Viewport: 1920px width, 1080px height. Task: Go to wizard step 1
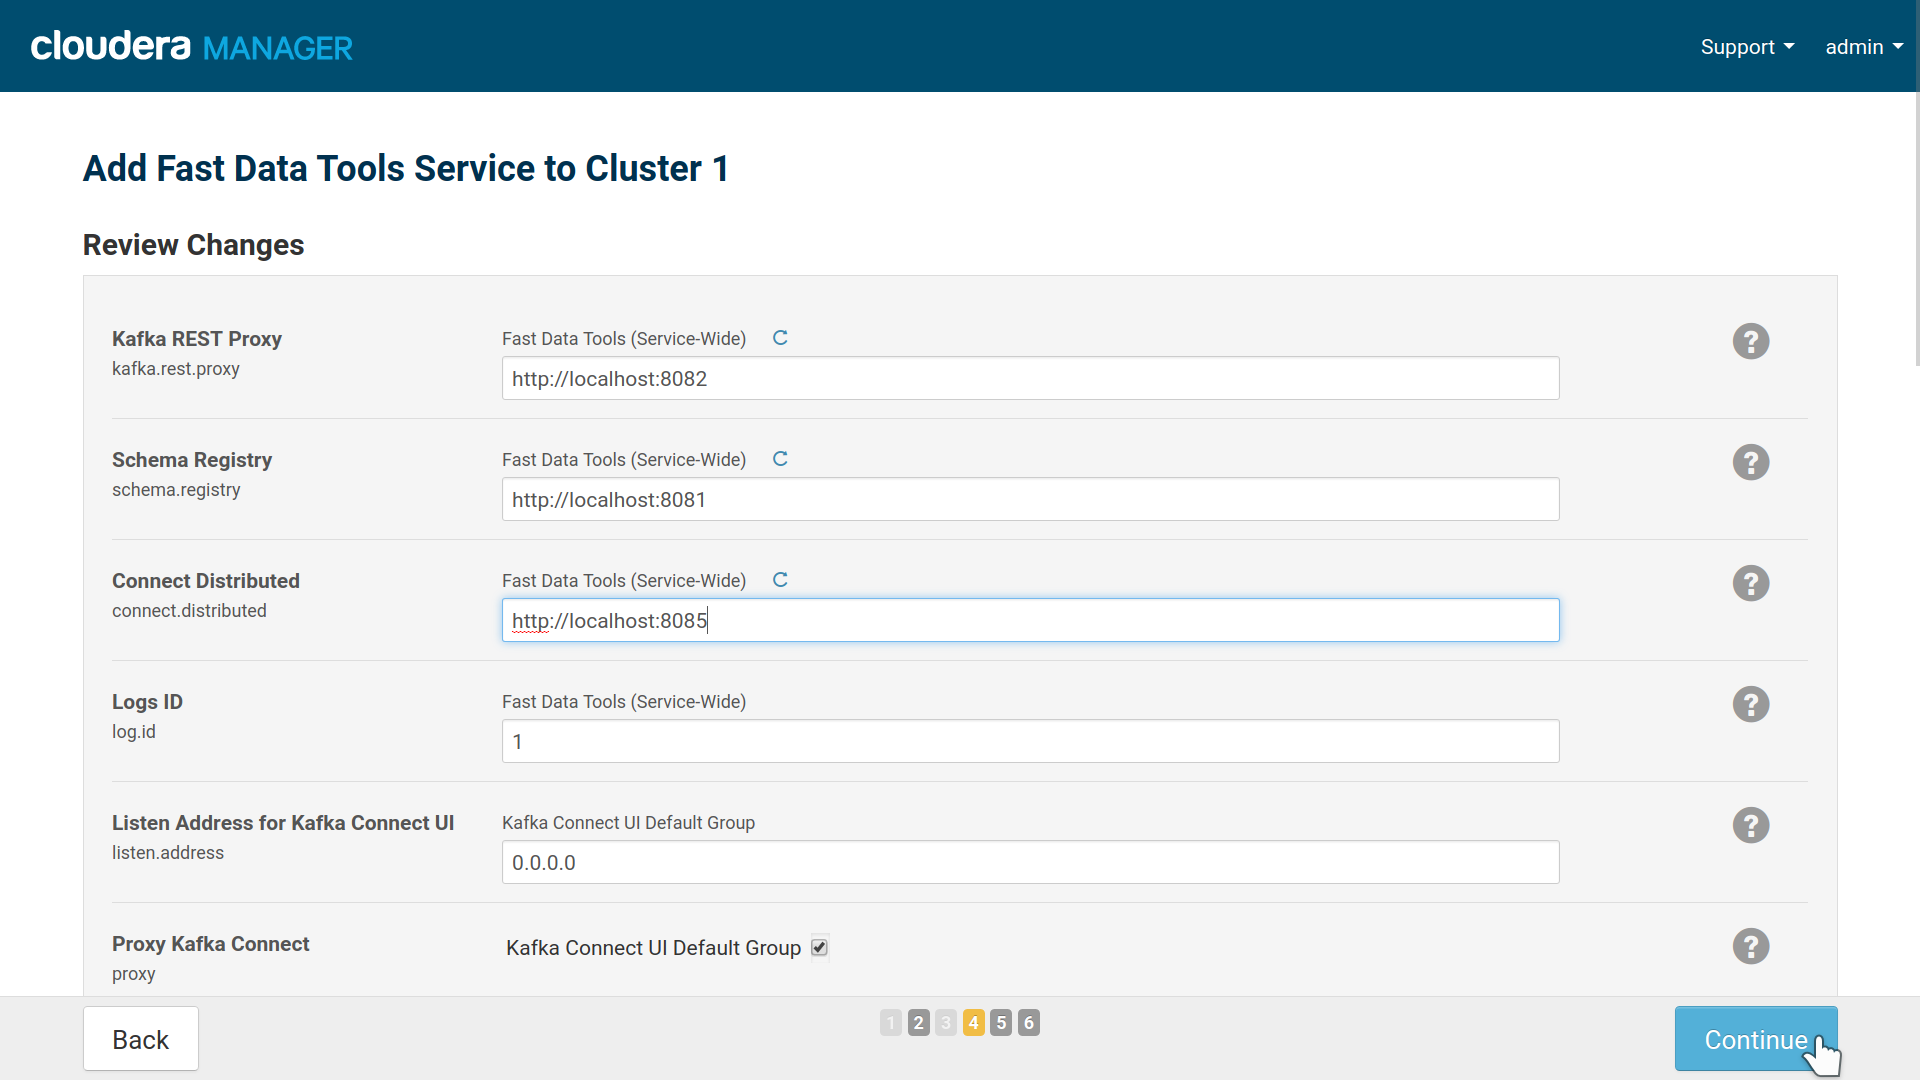click(891, 1022)
